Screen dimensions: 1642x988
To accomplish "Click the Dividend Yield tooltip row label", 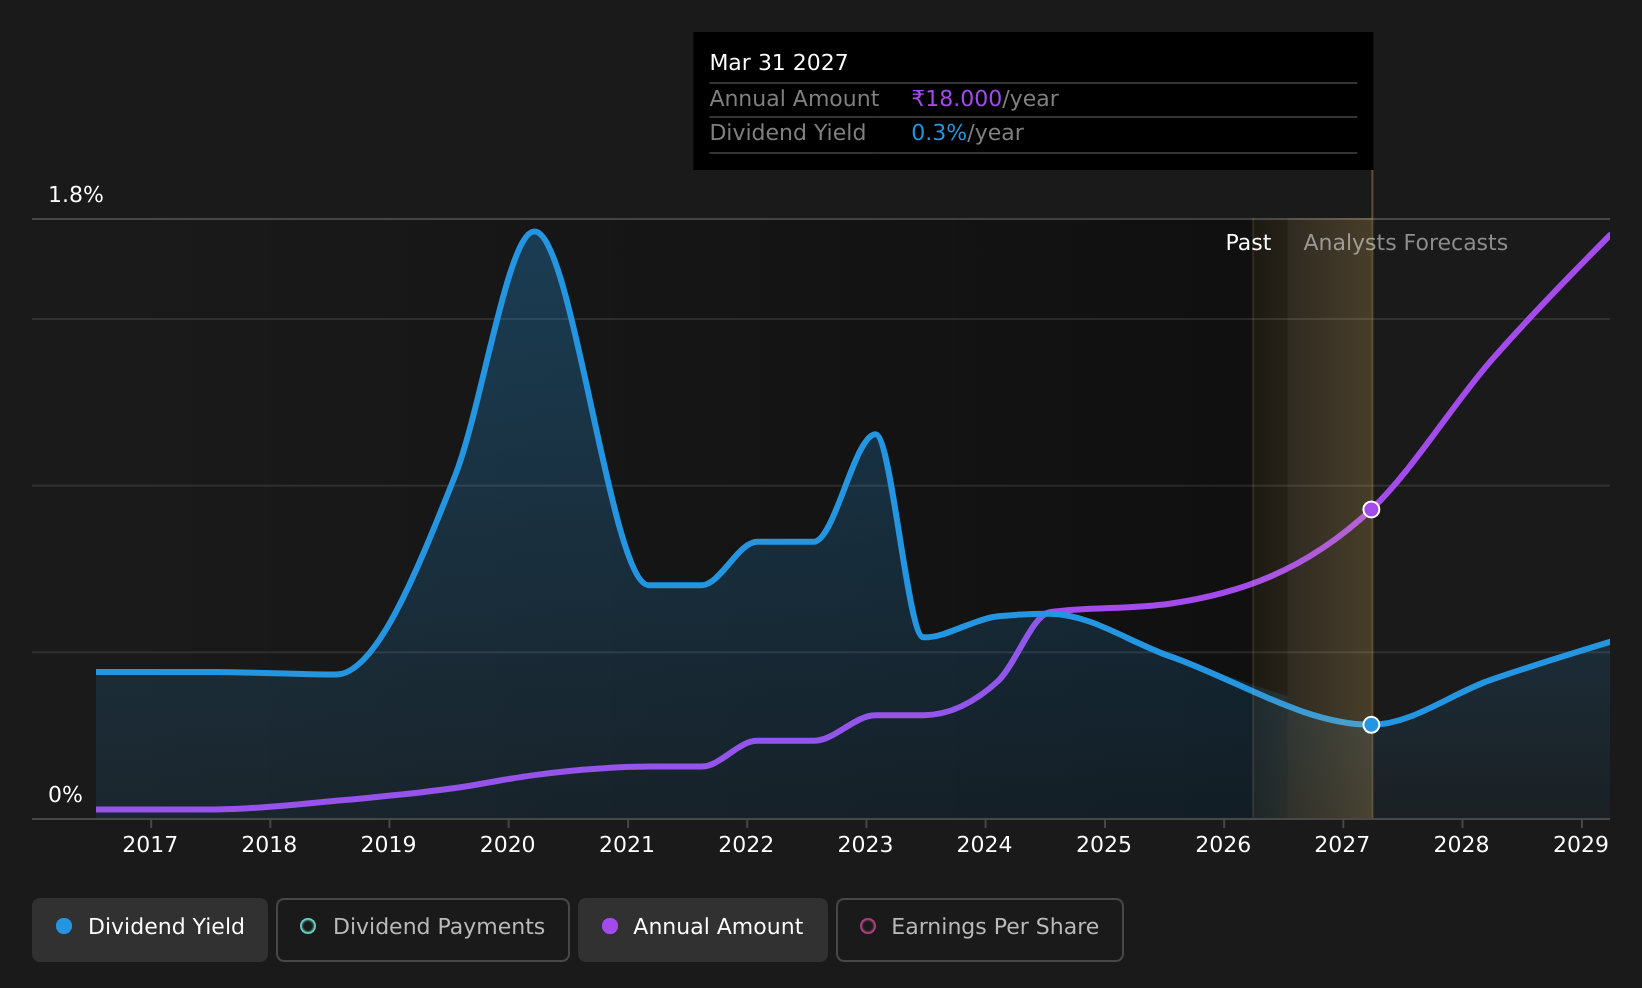I will pyautogui.click(x=787, y=133).
